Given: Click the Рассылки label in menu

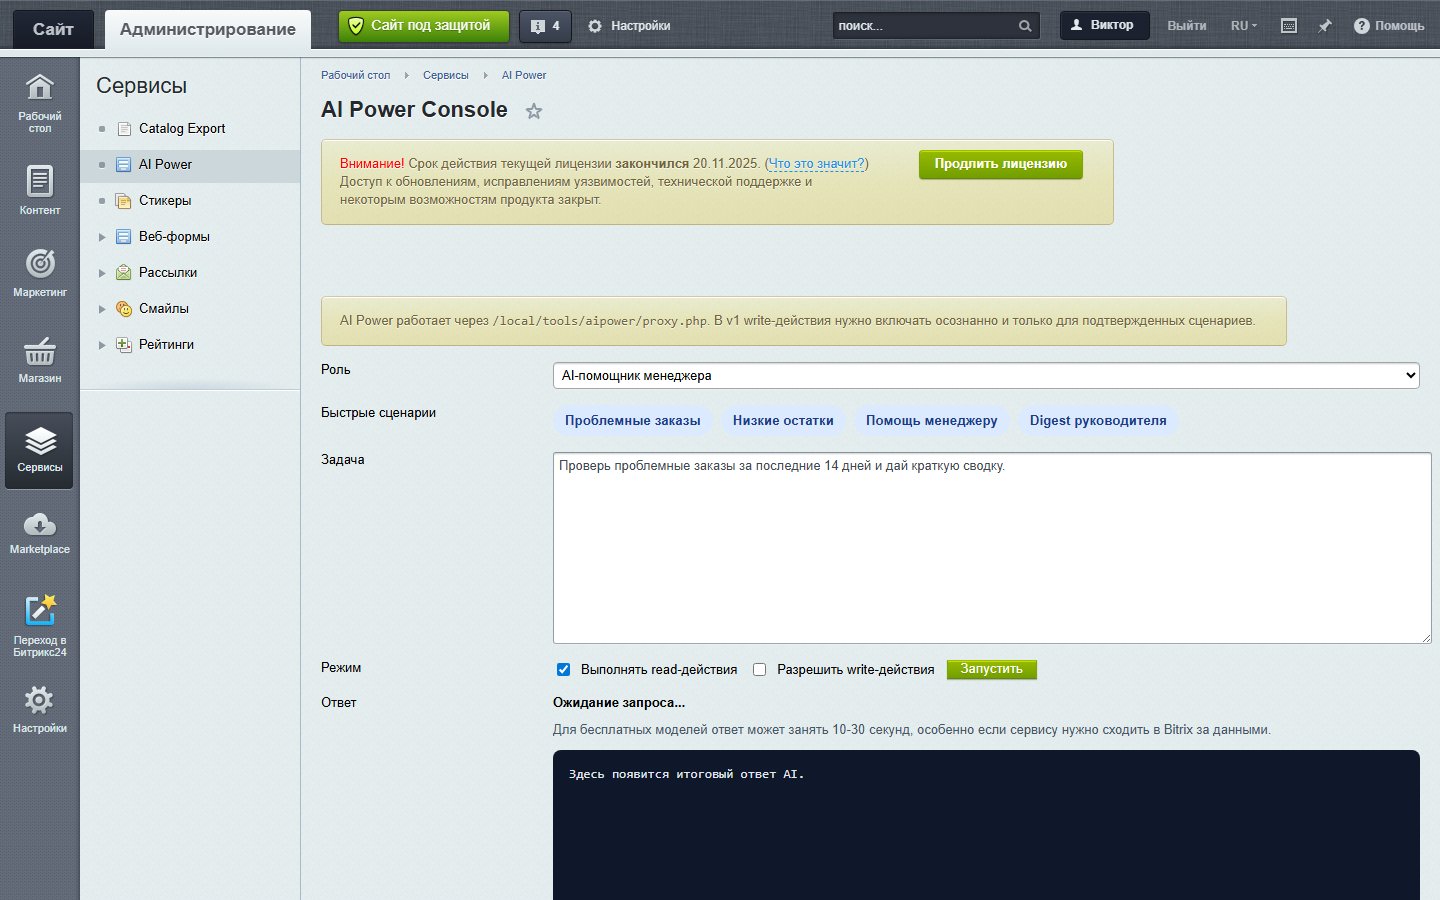Looking at the screenshot, I should click(168, 273).
